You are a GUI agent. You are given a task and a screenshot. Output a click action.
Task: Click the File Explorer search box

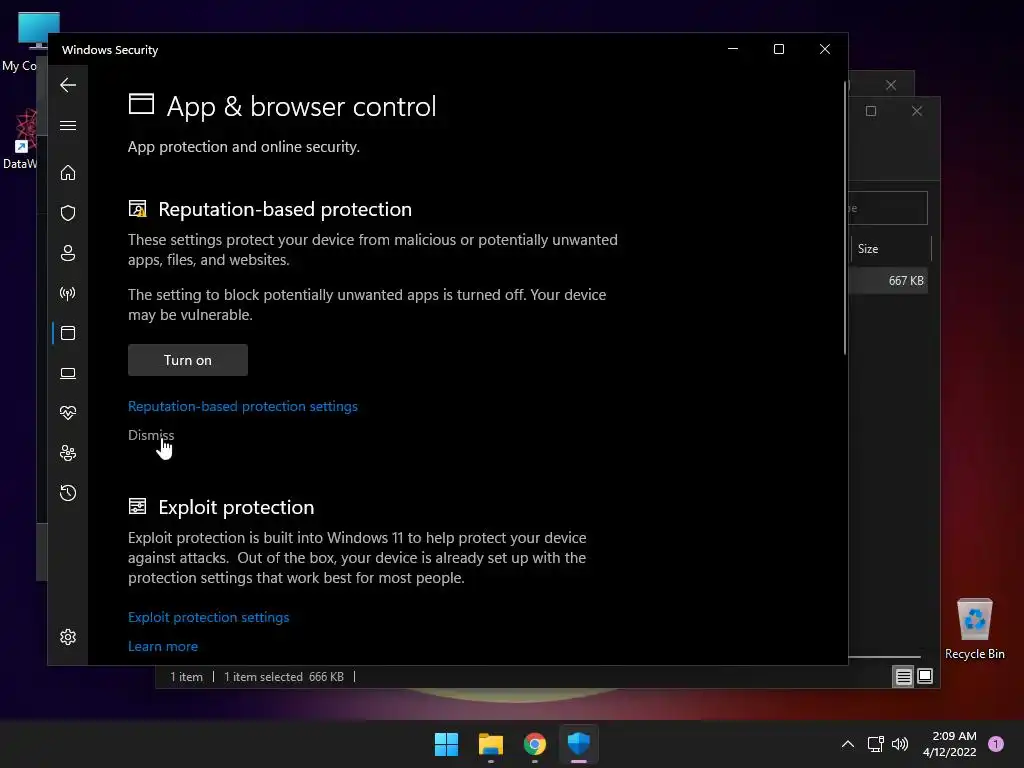point(888,208)
